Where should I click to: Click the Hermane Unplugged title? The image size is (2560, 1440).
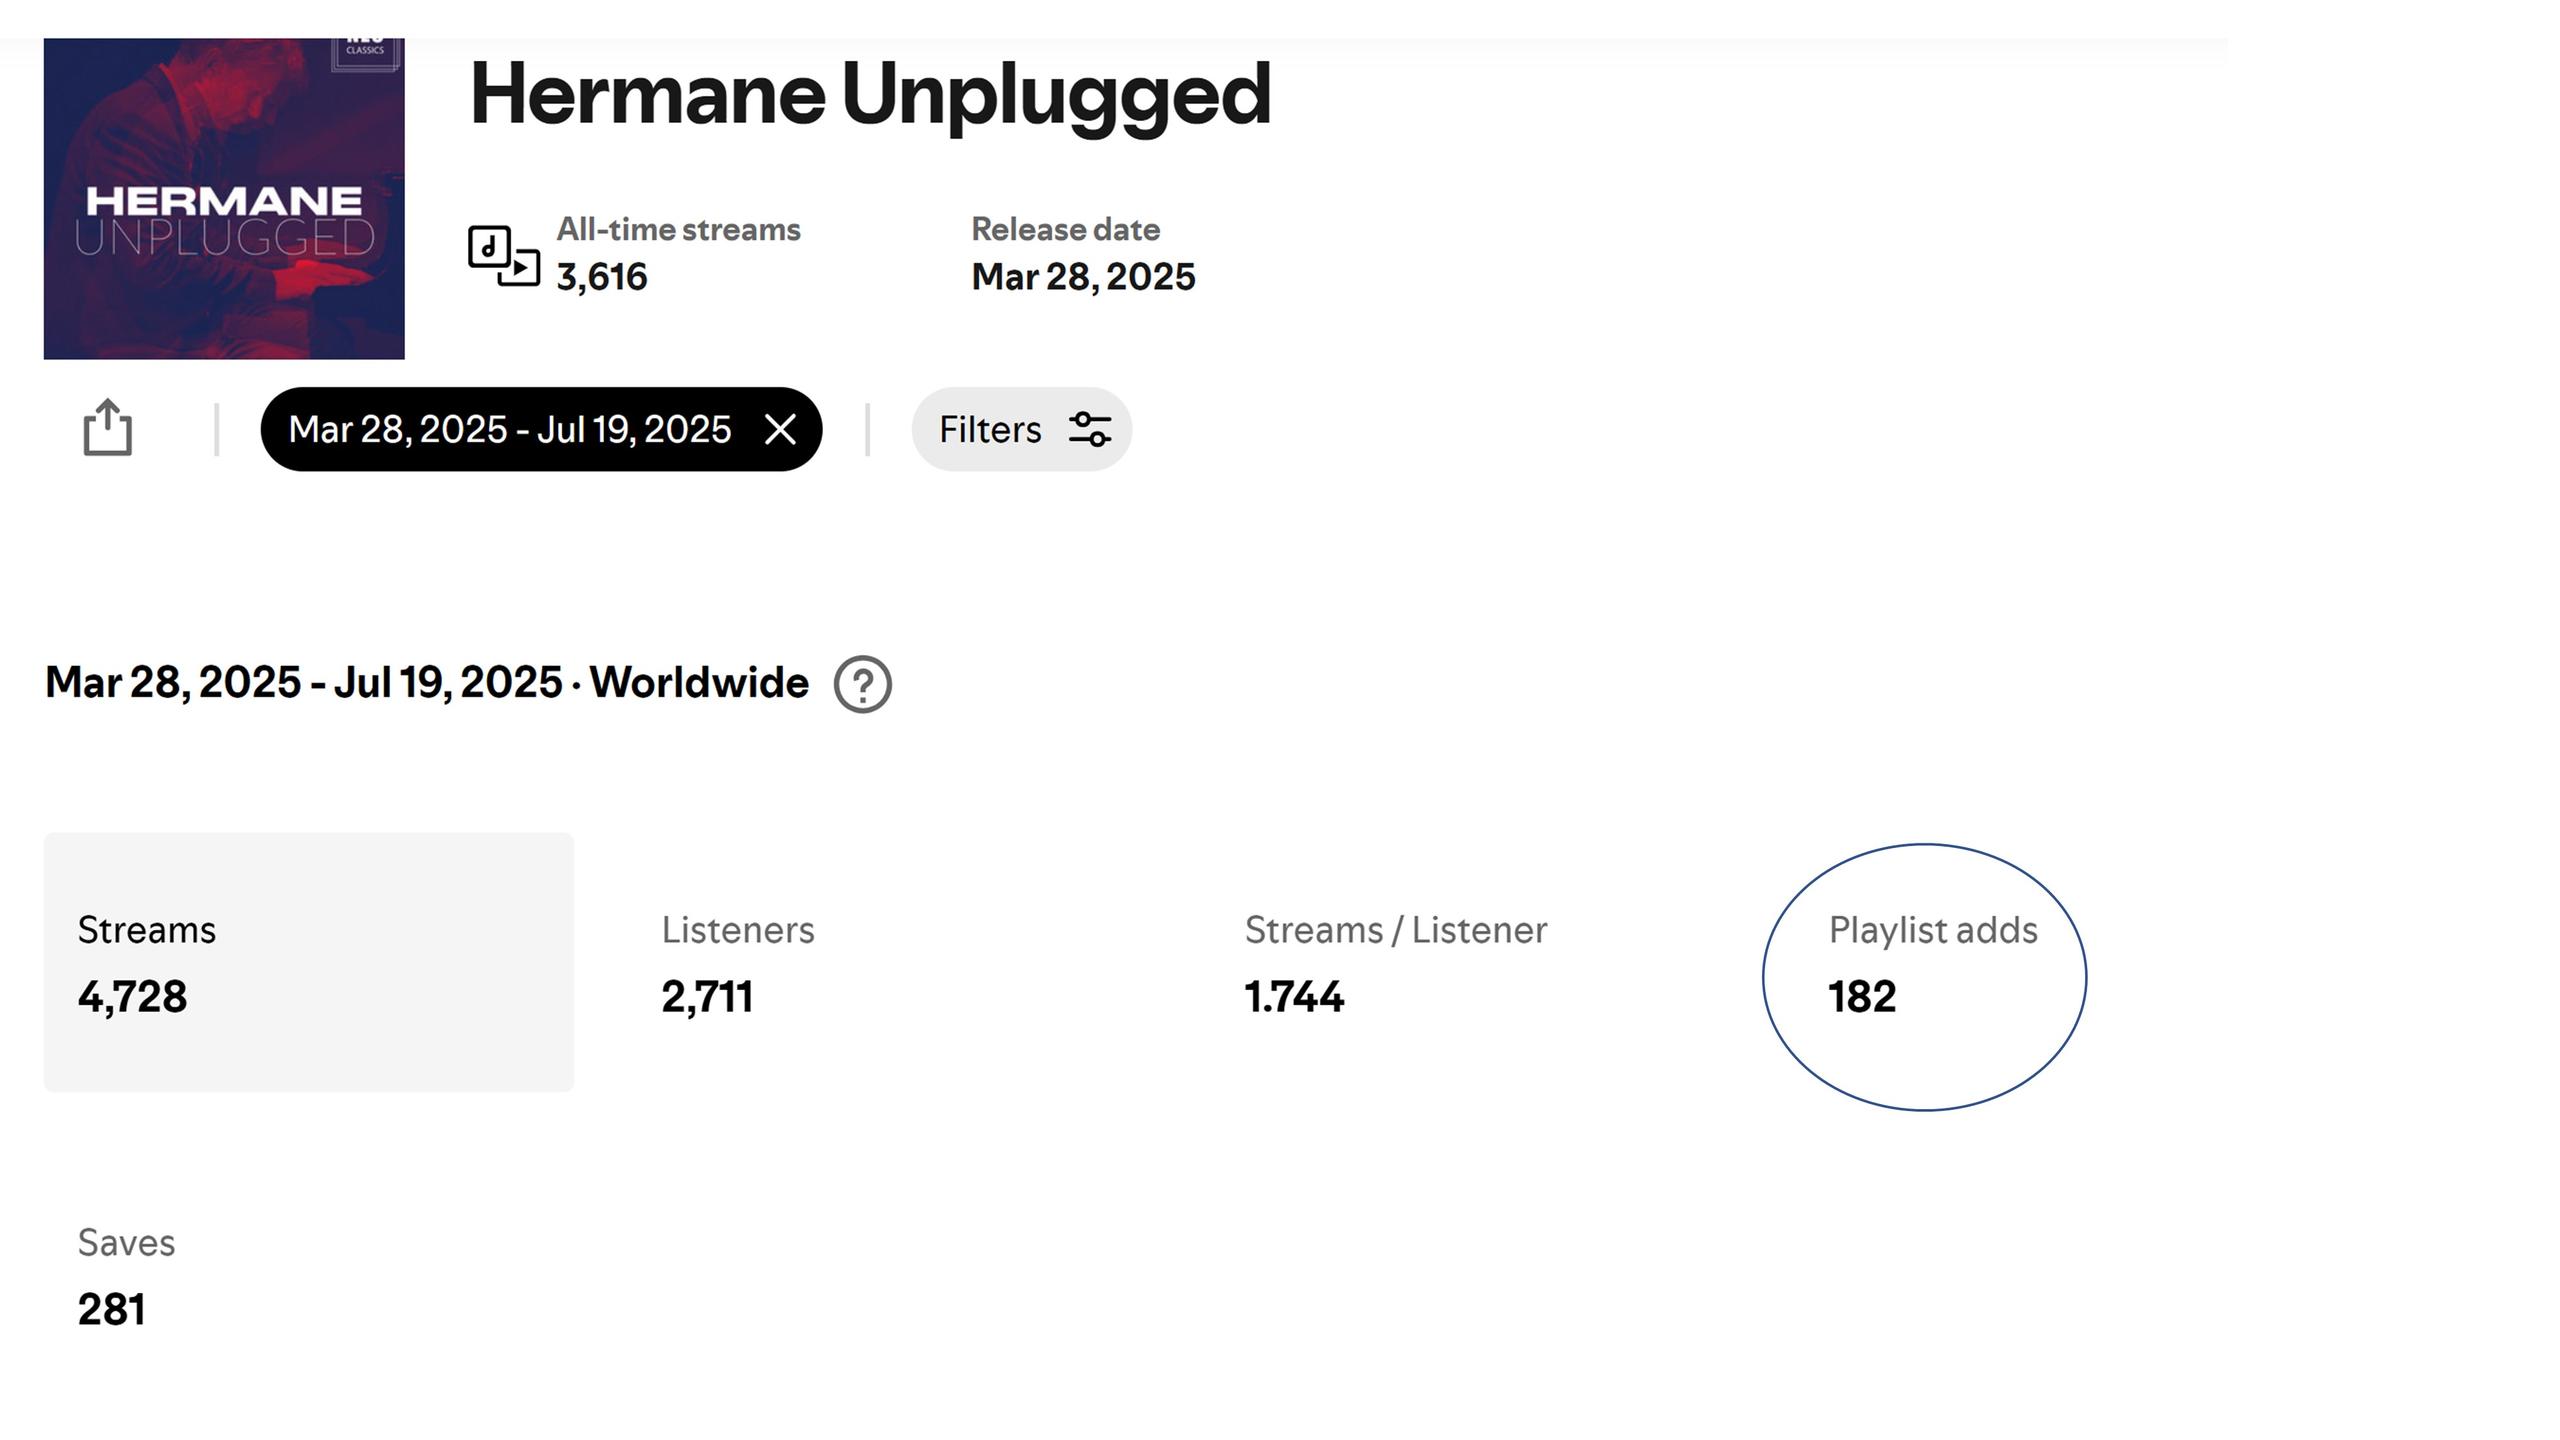click(870, 94)
